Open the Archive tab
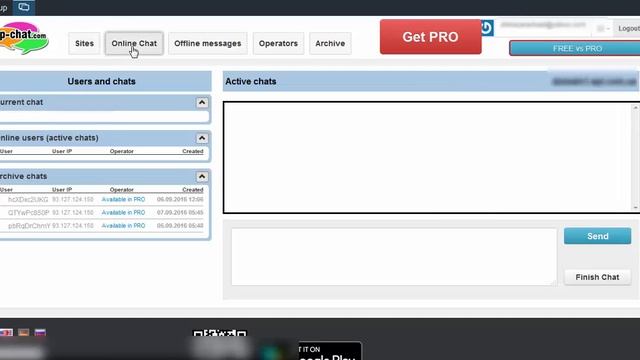Image resolution: width=640 pixels, height=360 pixels. tap(330, 43)
